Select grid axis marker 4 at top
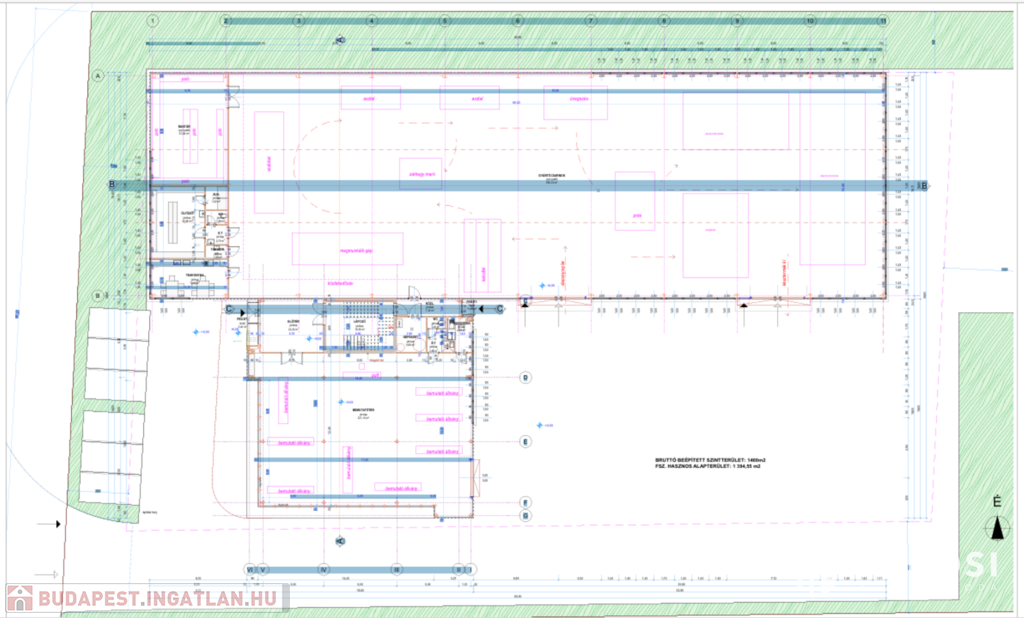Screen dimensions: 1024x618 pyautogui.click(x=372, y=20)
